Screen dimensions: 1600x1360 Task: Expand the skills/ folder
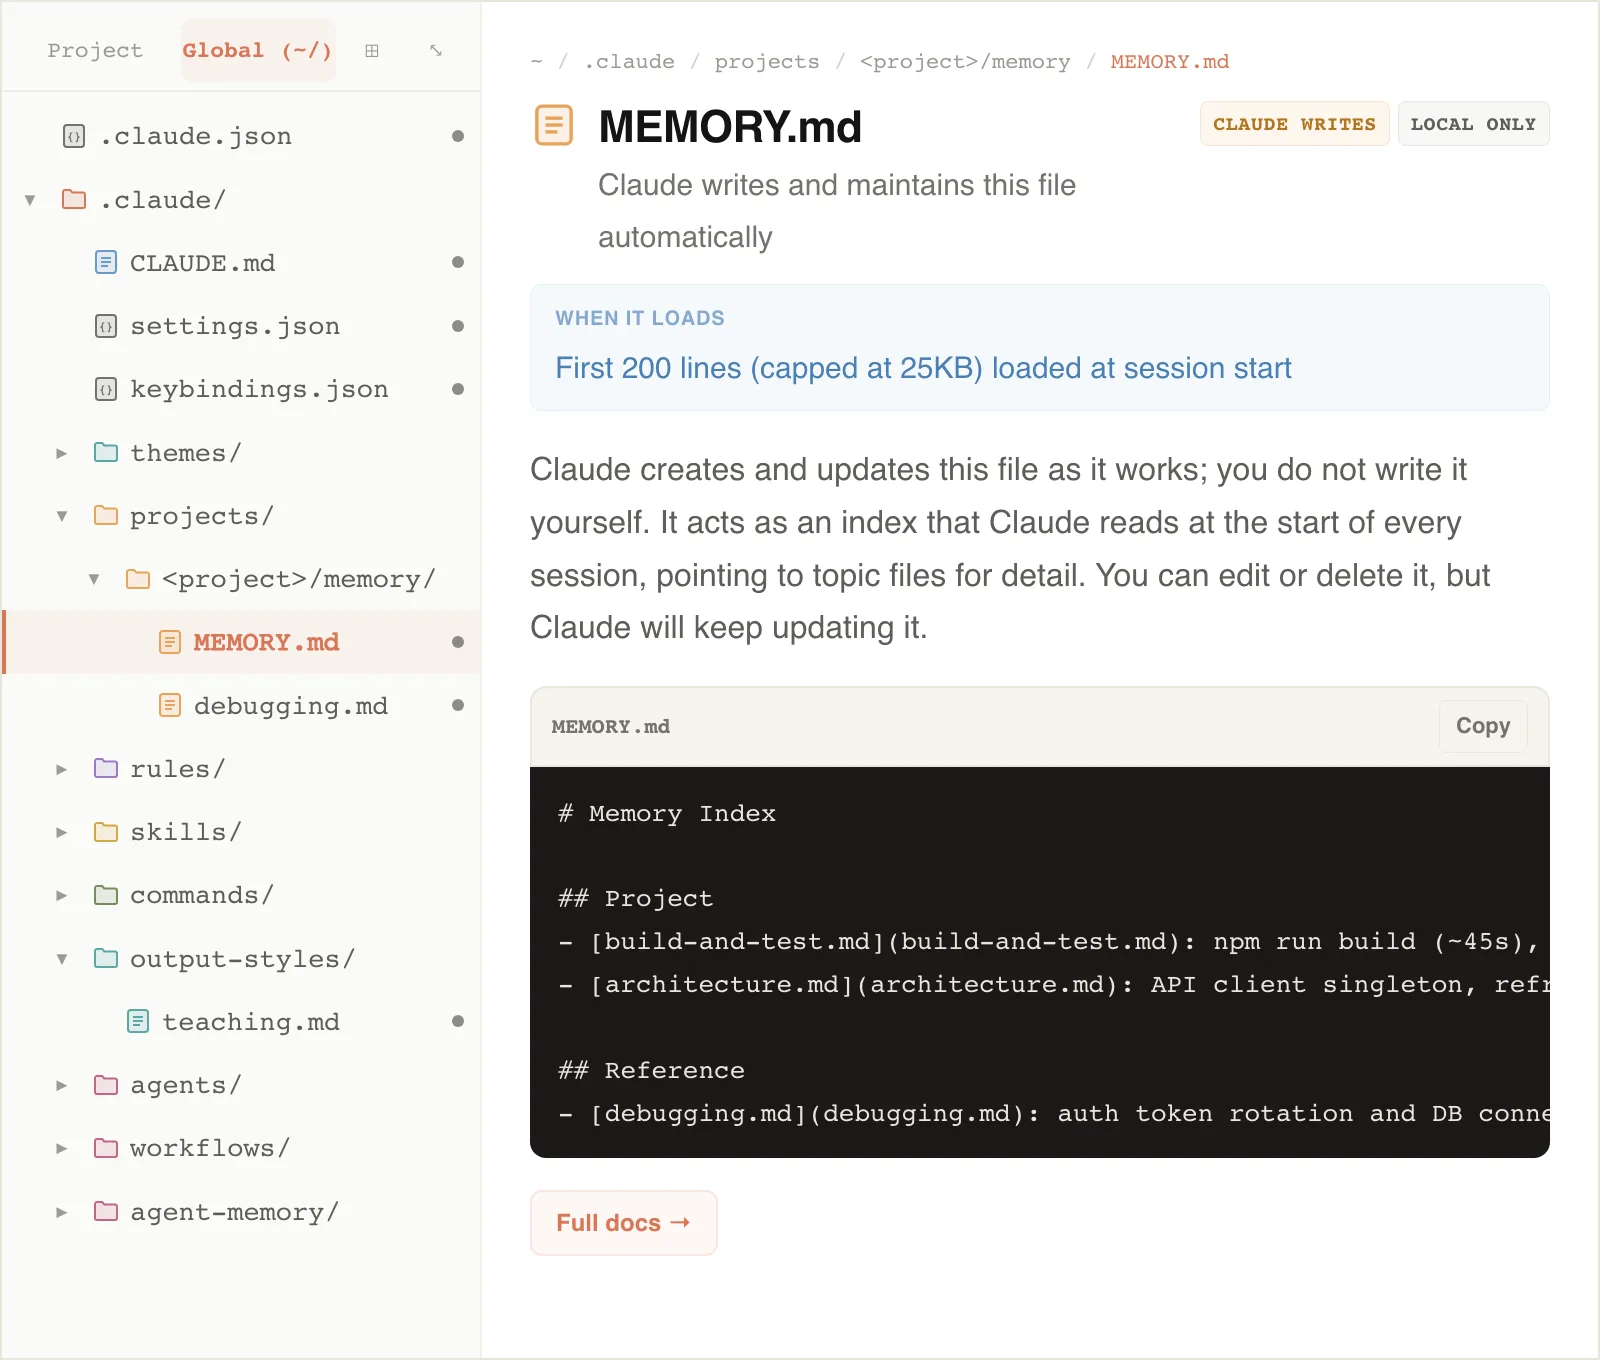[62, 832]
